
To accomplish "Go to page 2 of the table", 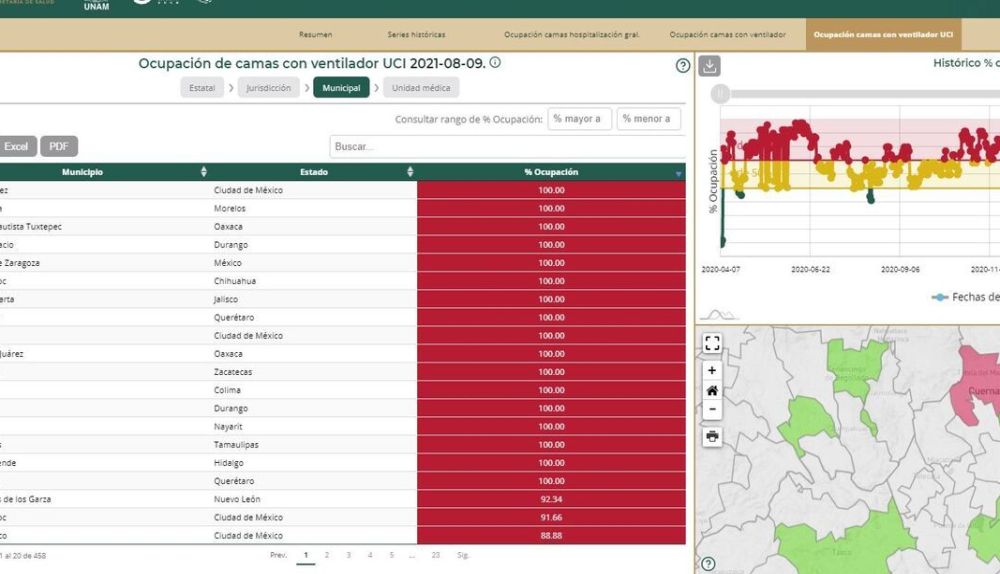I will [x=327, y=555].
